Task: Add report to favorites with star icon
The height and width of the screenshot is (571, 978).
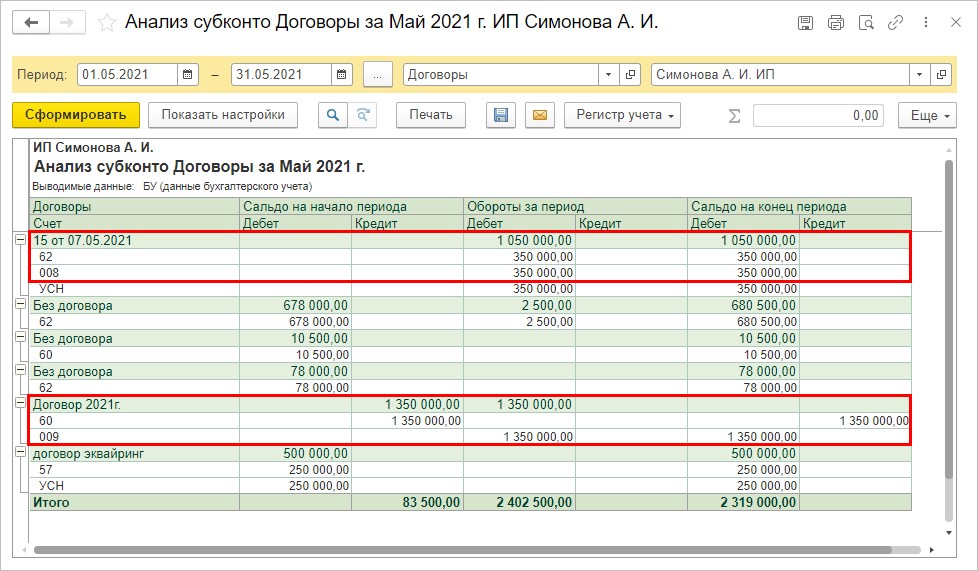Action: (107, 24)
